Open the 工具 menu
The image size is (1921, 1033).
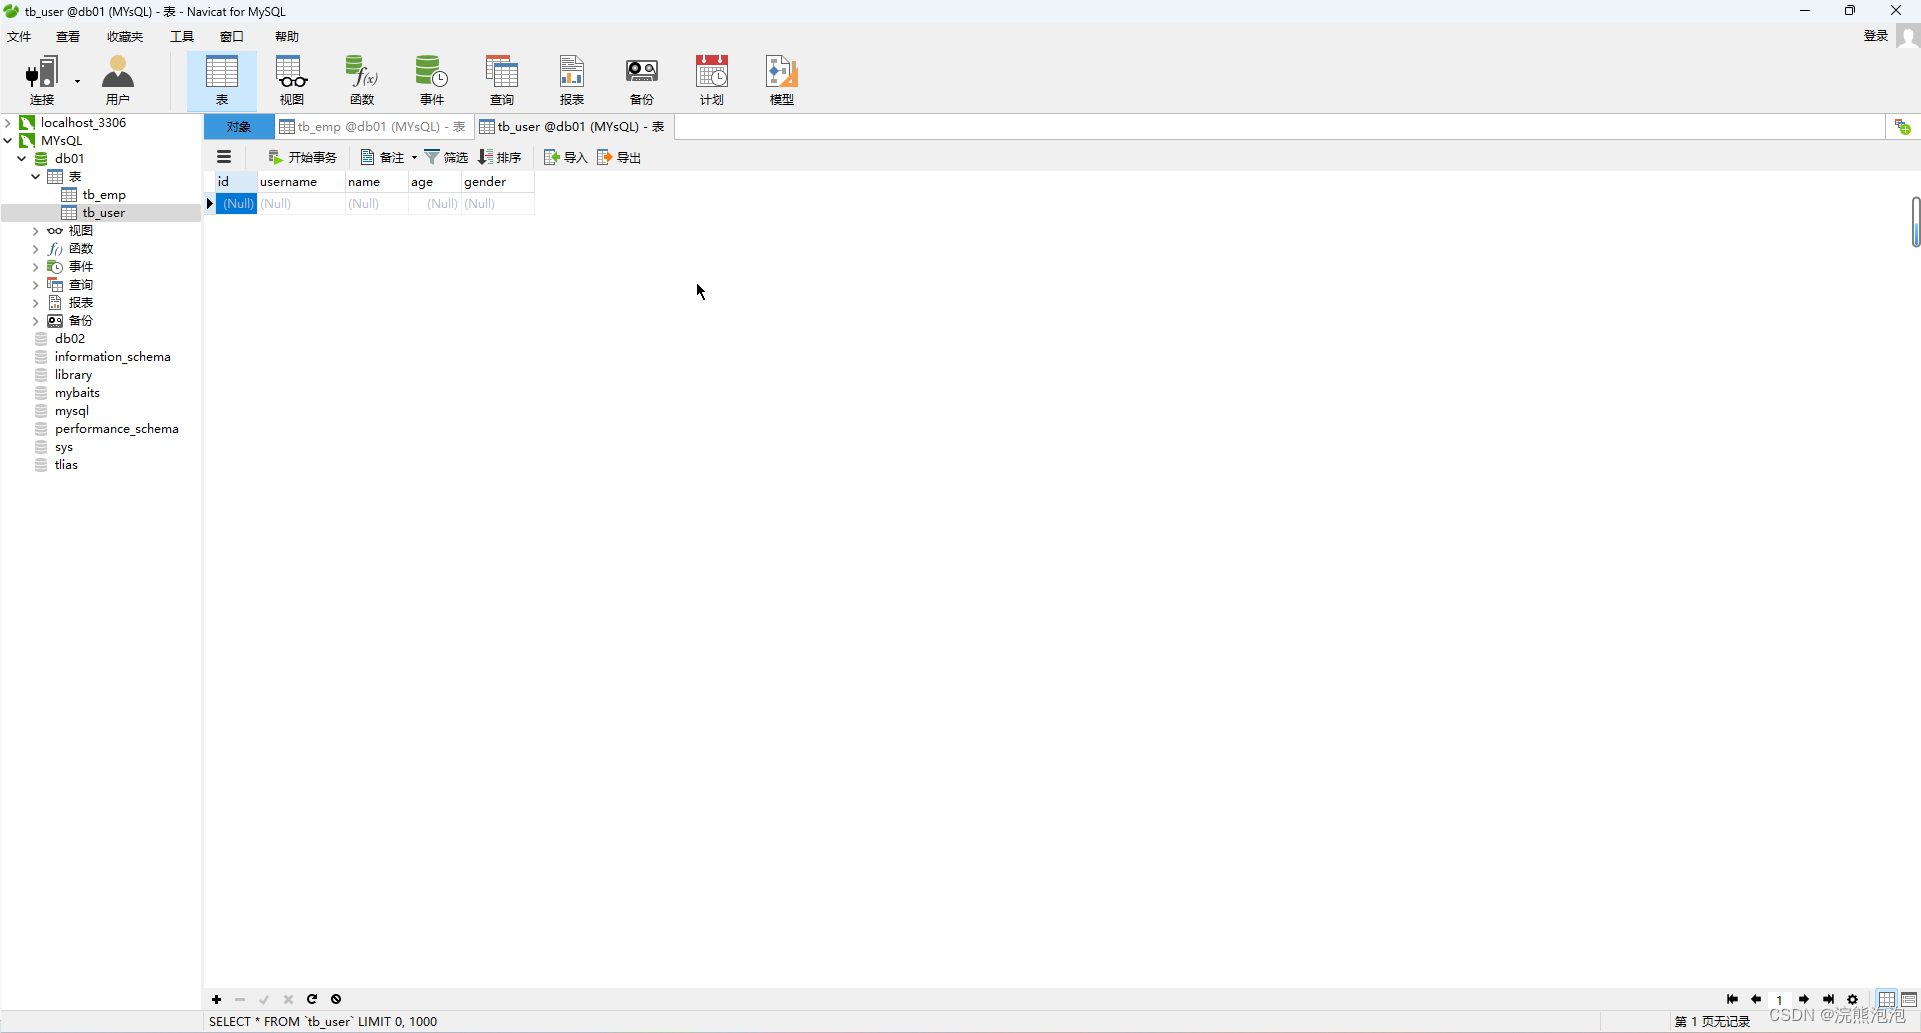click(x=180, y=36)
